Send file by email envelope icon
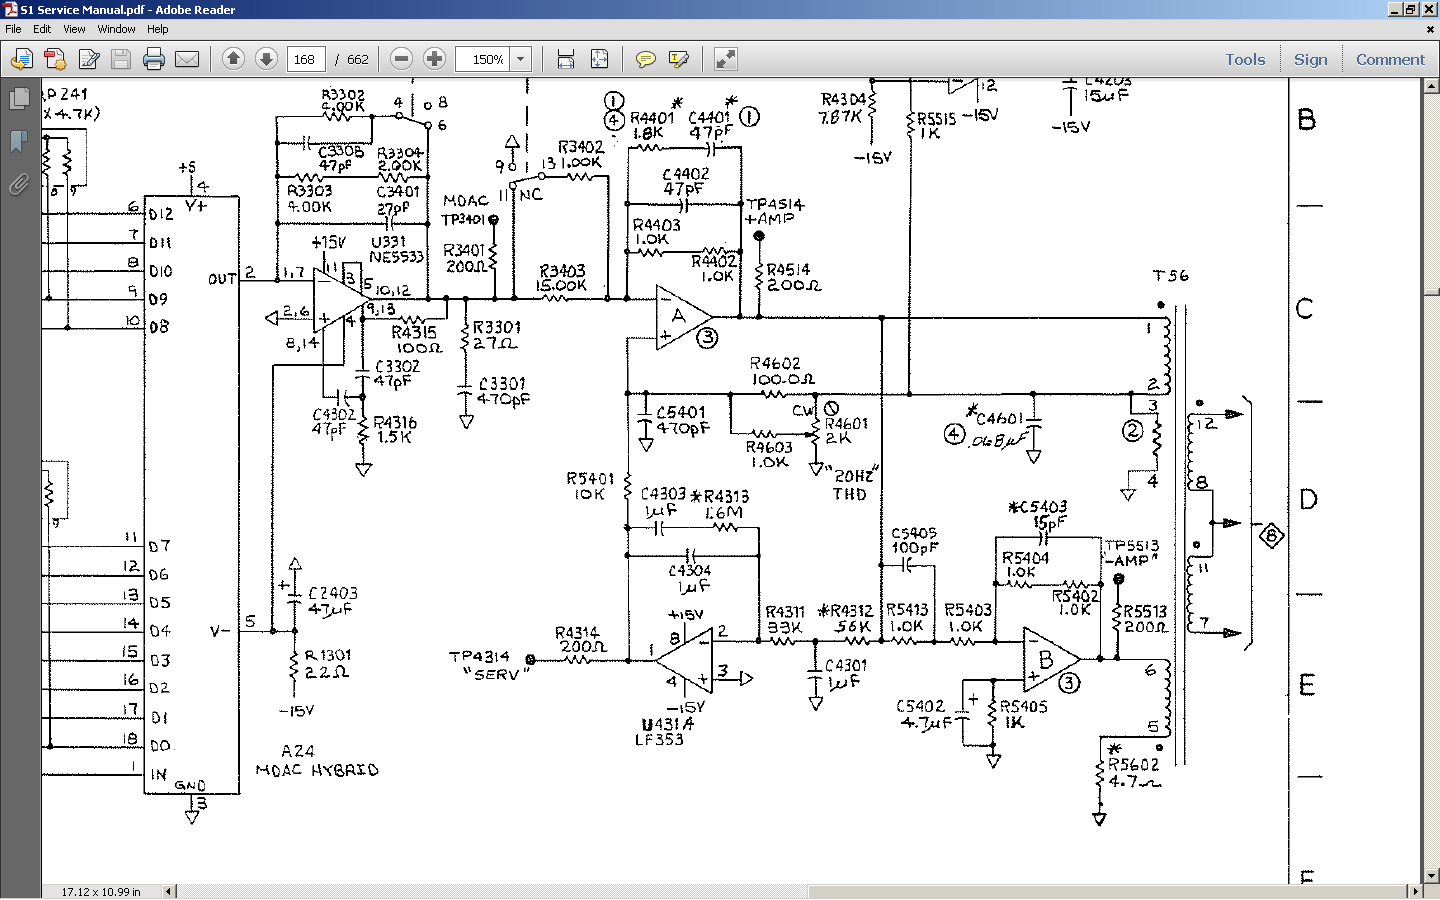 click(187, 59)
